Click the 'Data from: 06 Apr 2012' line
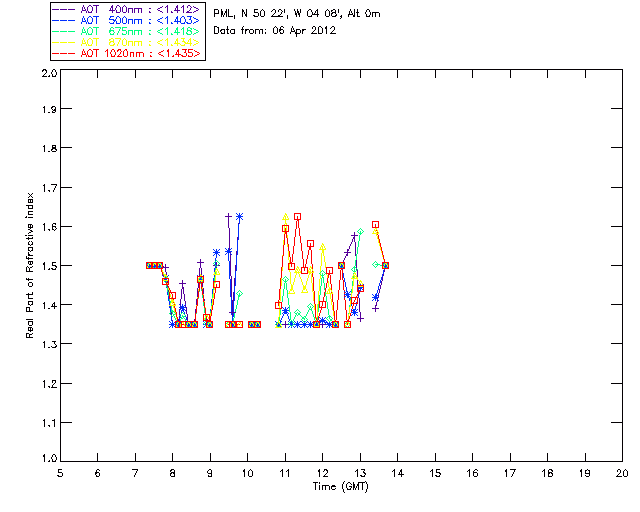This screenshot has width=640, height=512. pos(275,31)
